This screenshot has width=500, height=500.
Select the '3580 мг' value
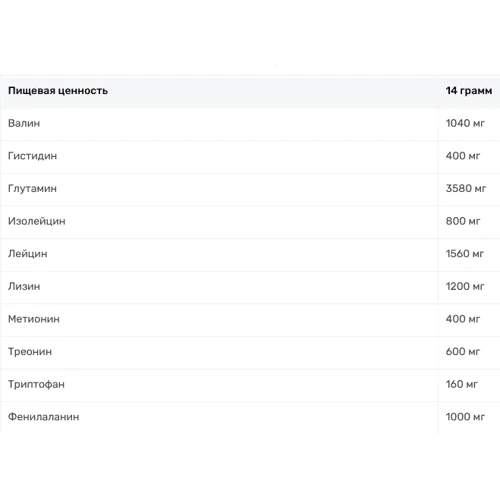point(466,189)
